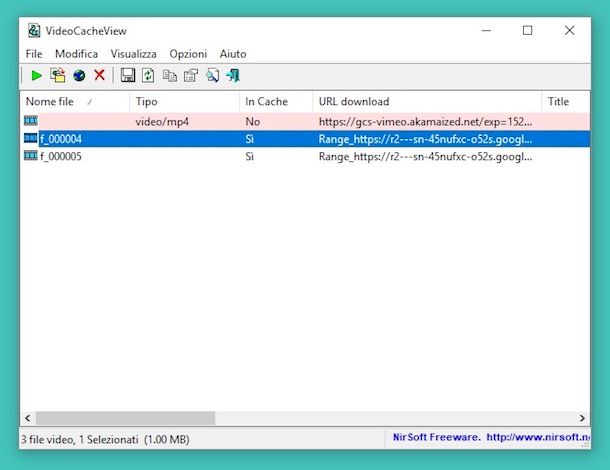Viewport: 610px width, 470px height.
Task: Click video icon of video/mp4 row
Action: coord(31,121)
